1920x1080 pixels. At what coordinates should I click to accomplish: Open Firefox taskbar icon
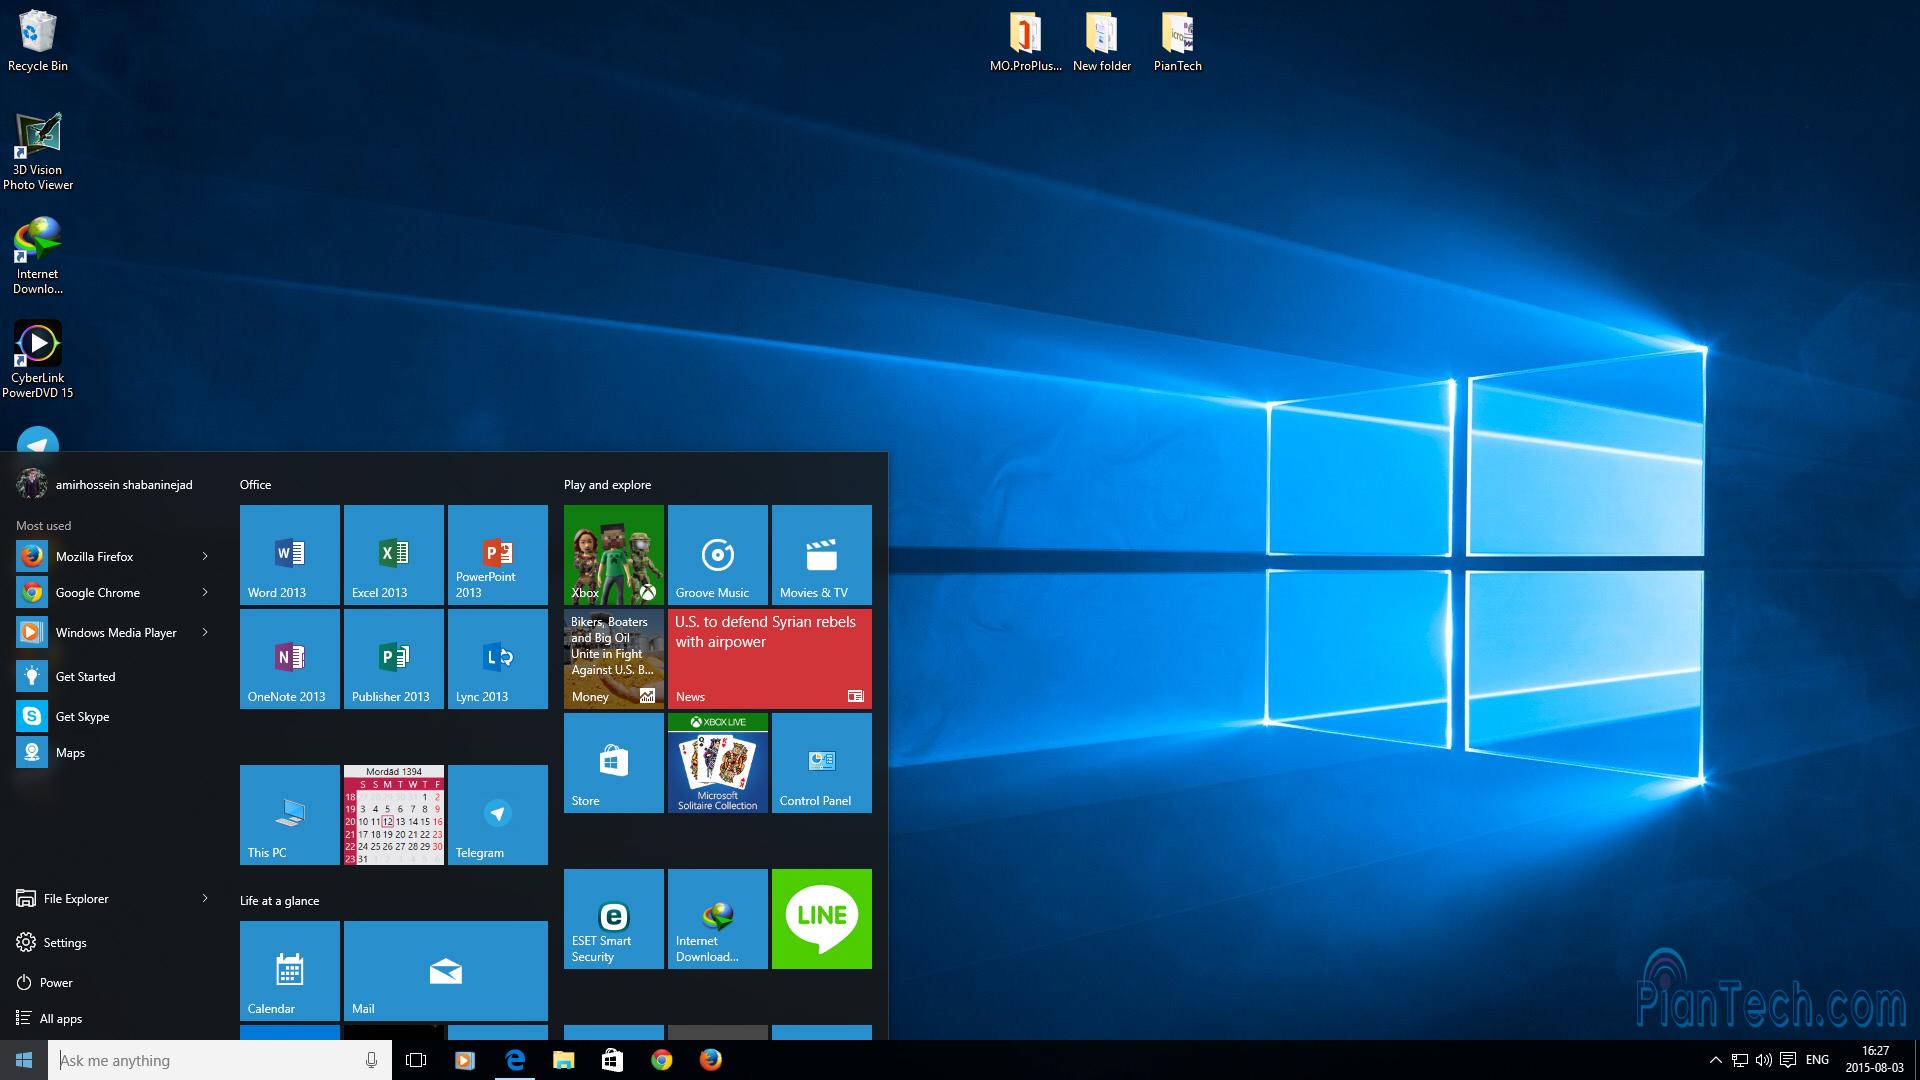click(711, 1060)
